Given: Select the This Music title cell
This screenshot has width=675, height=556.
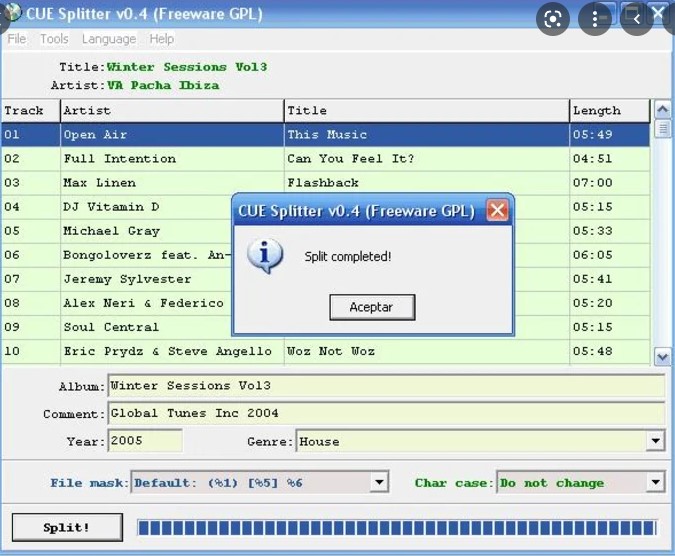Looking at the screenshot, I should [x=427, y=135].
